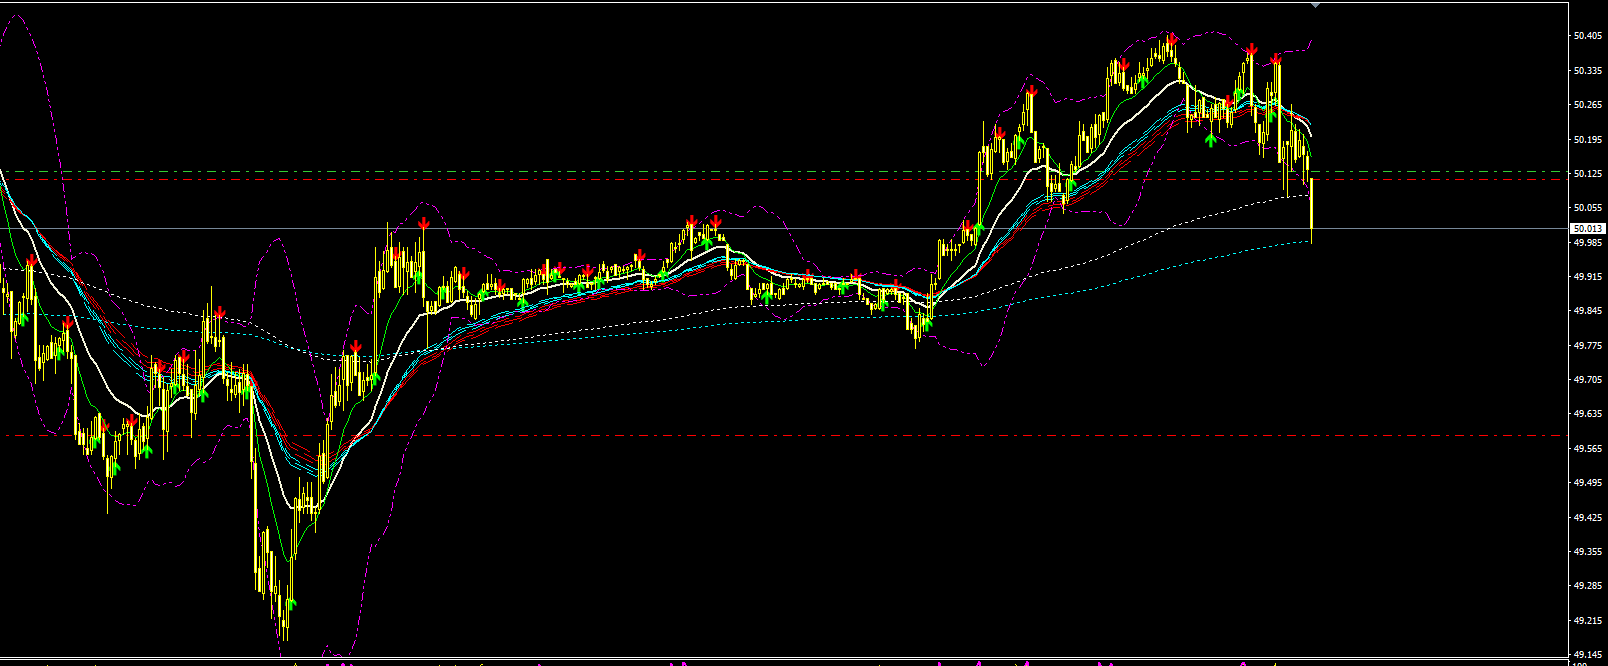This screenshot has height=666, width=1608.
Task: Click the 49.915 price scale label
Action: tap(1586, 277)
